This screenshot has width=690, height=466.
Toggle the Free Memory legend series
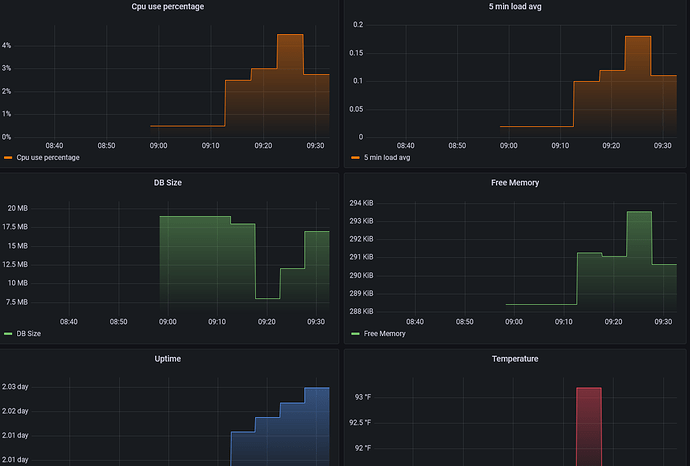coord(385,334)
